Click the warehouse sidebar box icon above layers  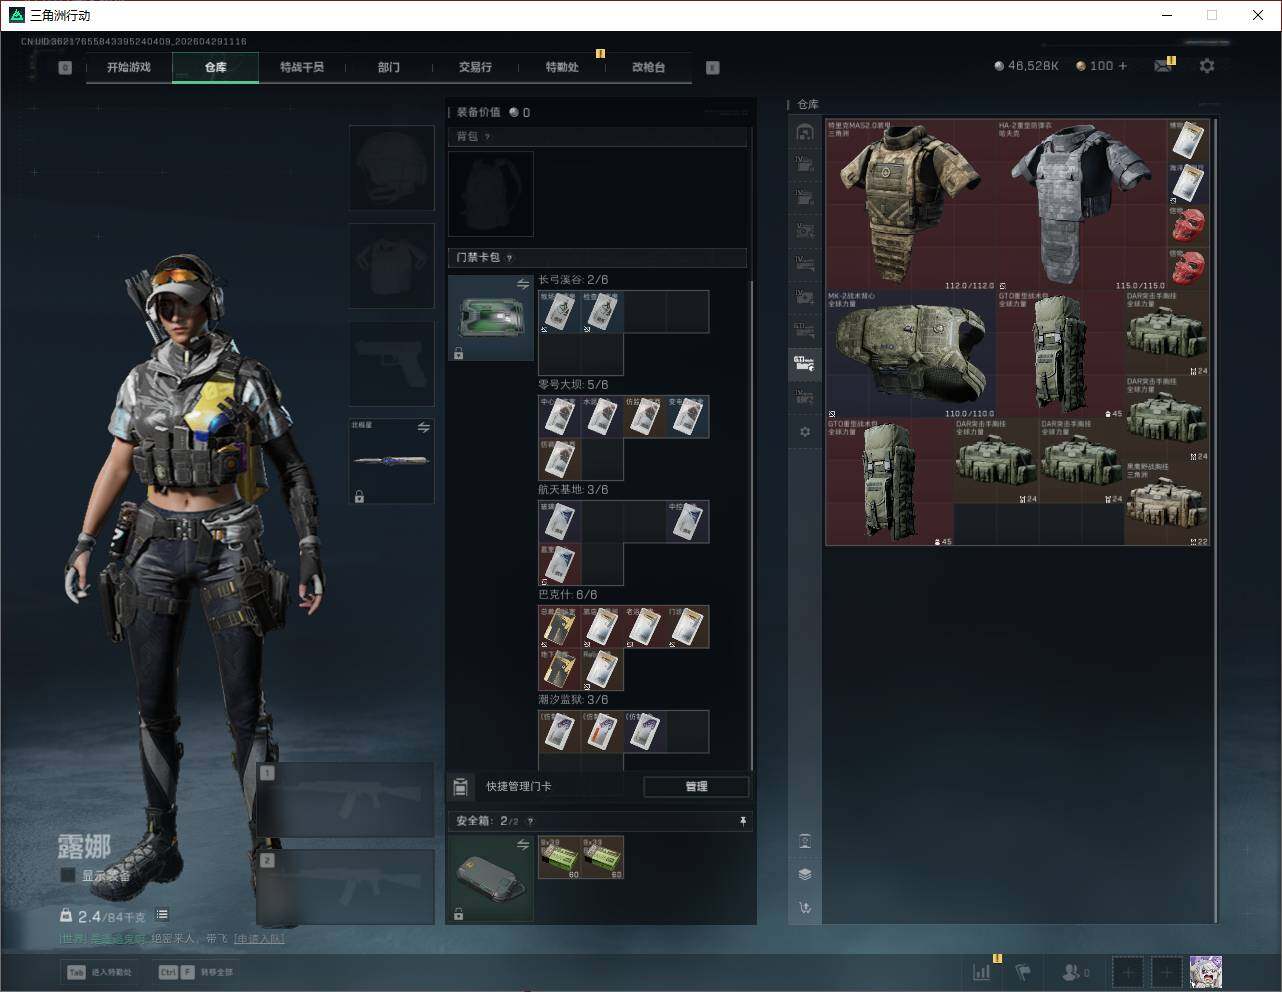click(805, 841)
